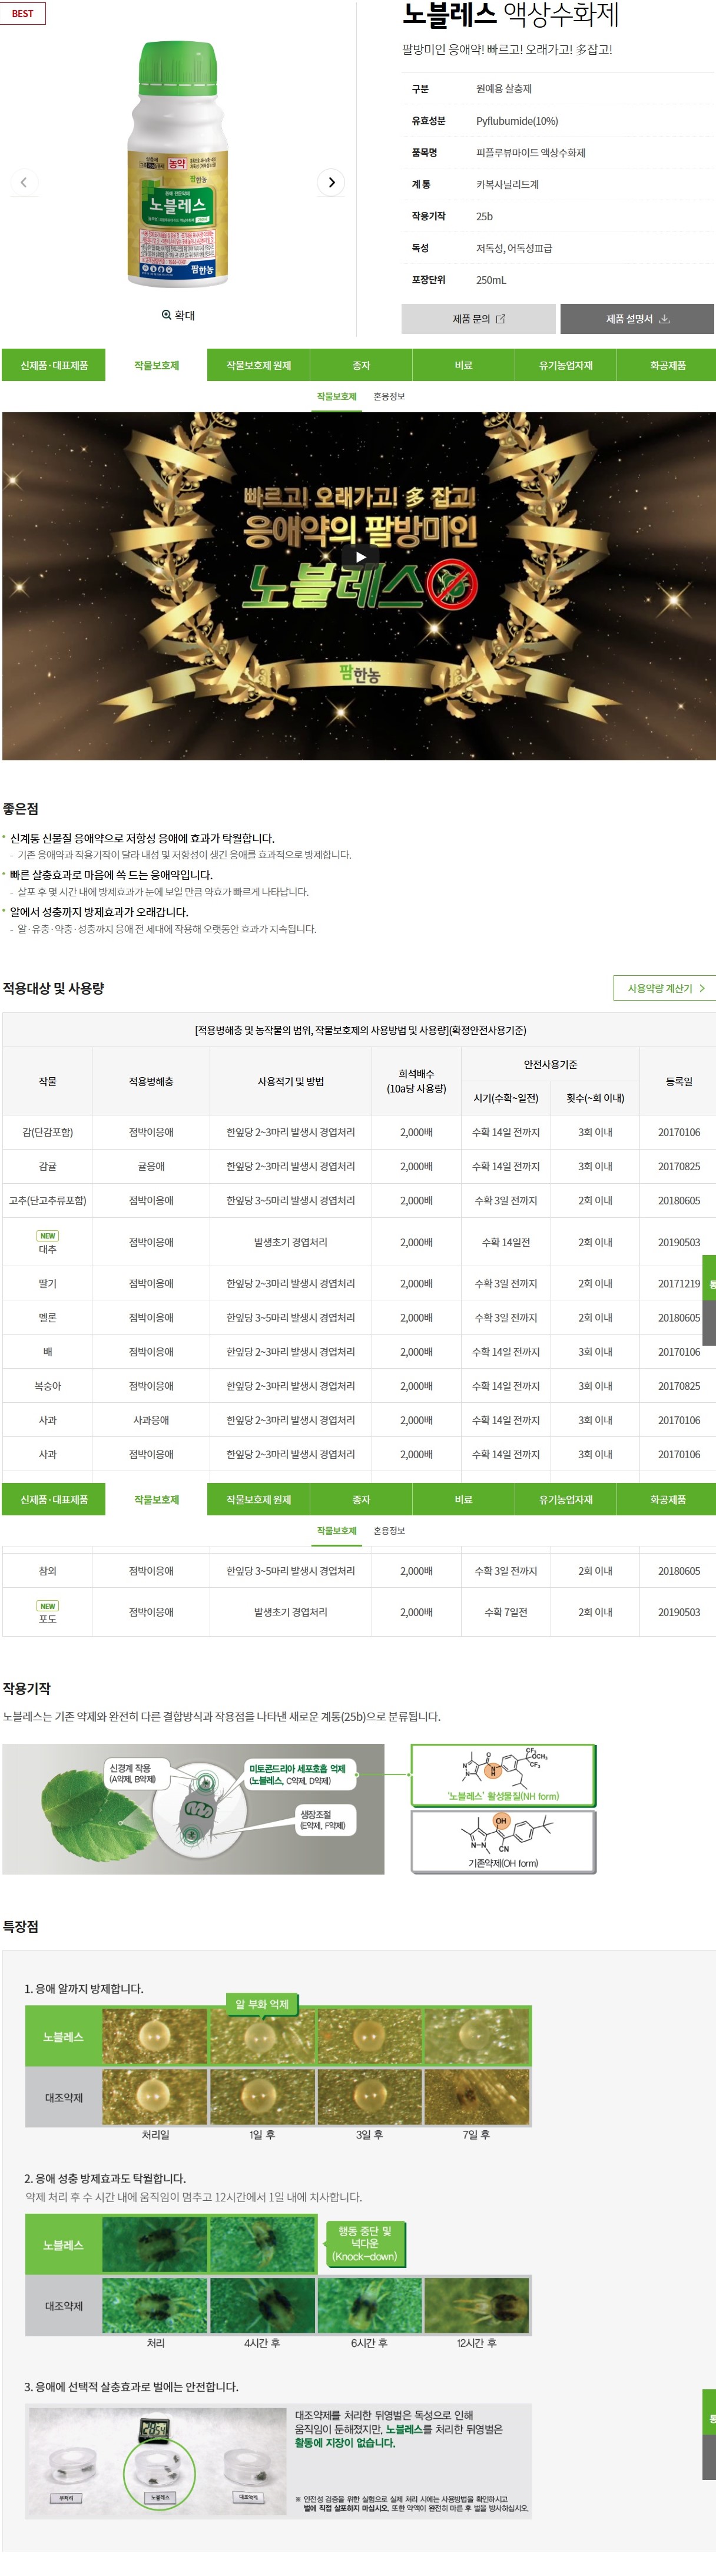716x2576 pixels.
Task: Go to 종자 in the nav above the video
Action: coord(361,365)
